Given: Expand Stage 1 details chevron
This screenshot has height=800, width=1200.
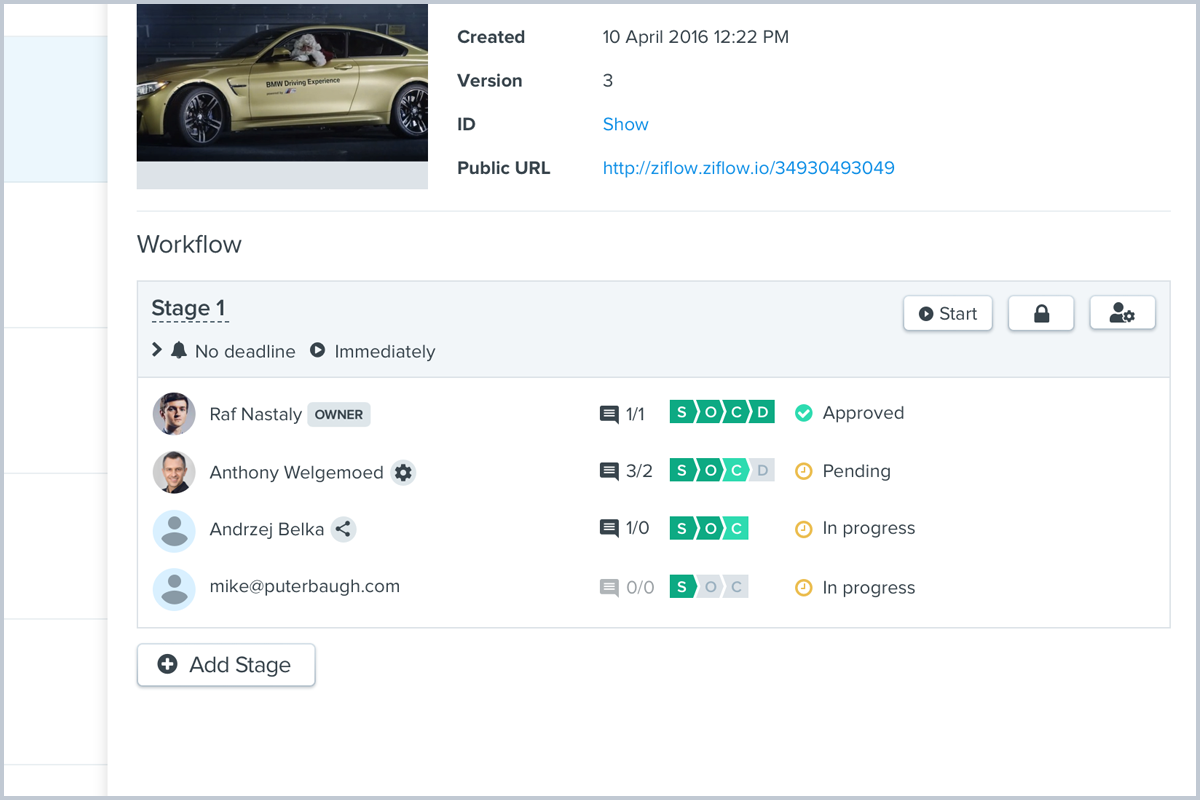Looking at the screenshot, I should 157,350.
